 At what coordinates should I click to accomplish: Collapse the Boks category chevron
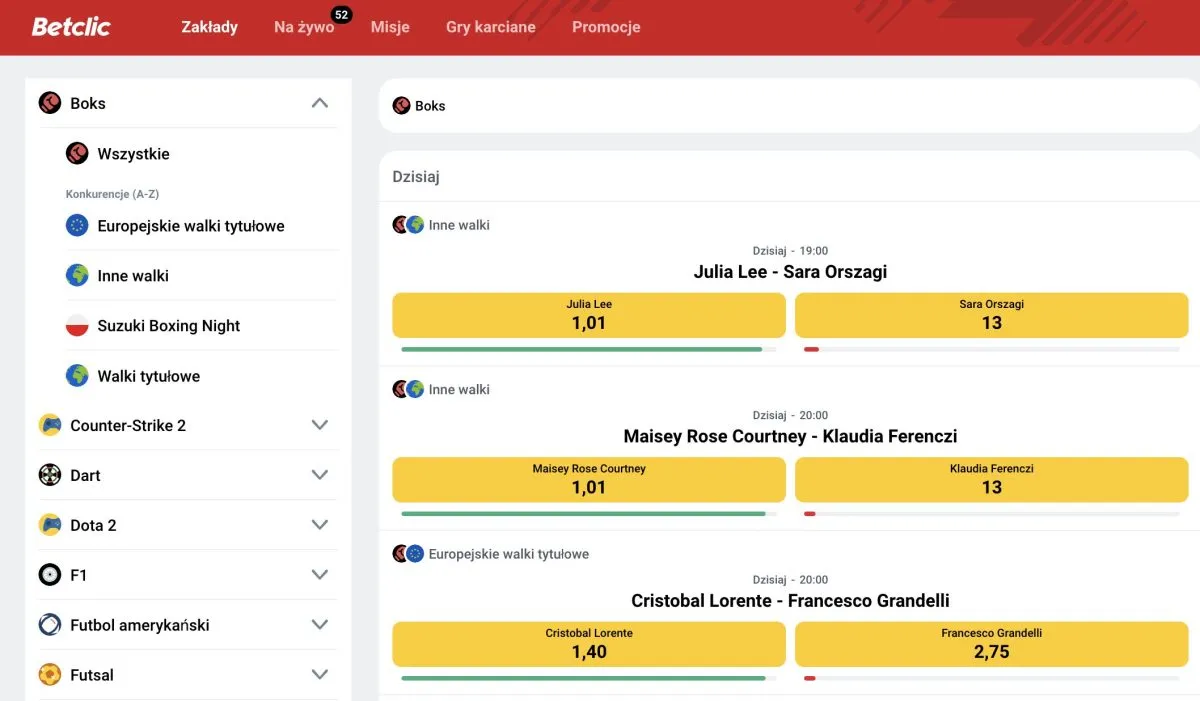pos(320,103)
